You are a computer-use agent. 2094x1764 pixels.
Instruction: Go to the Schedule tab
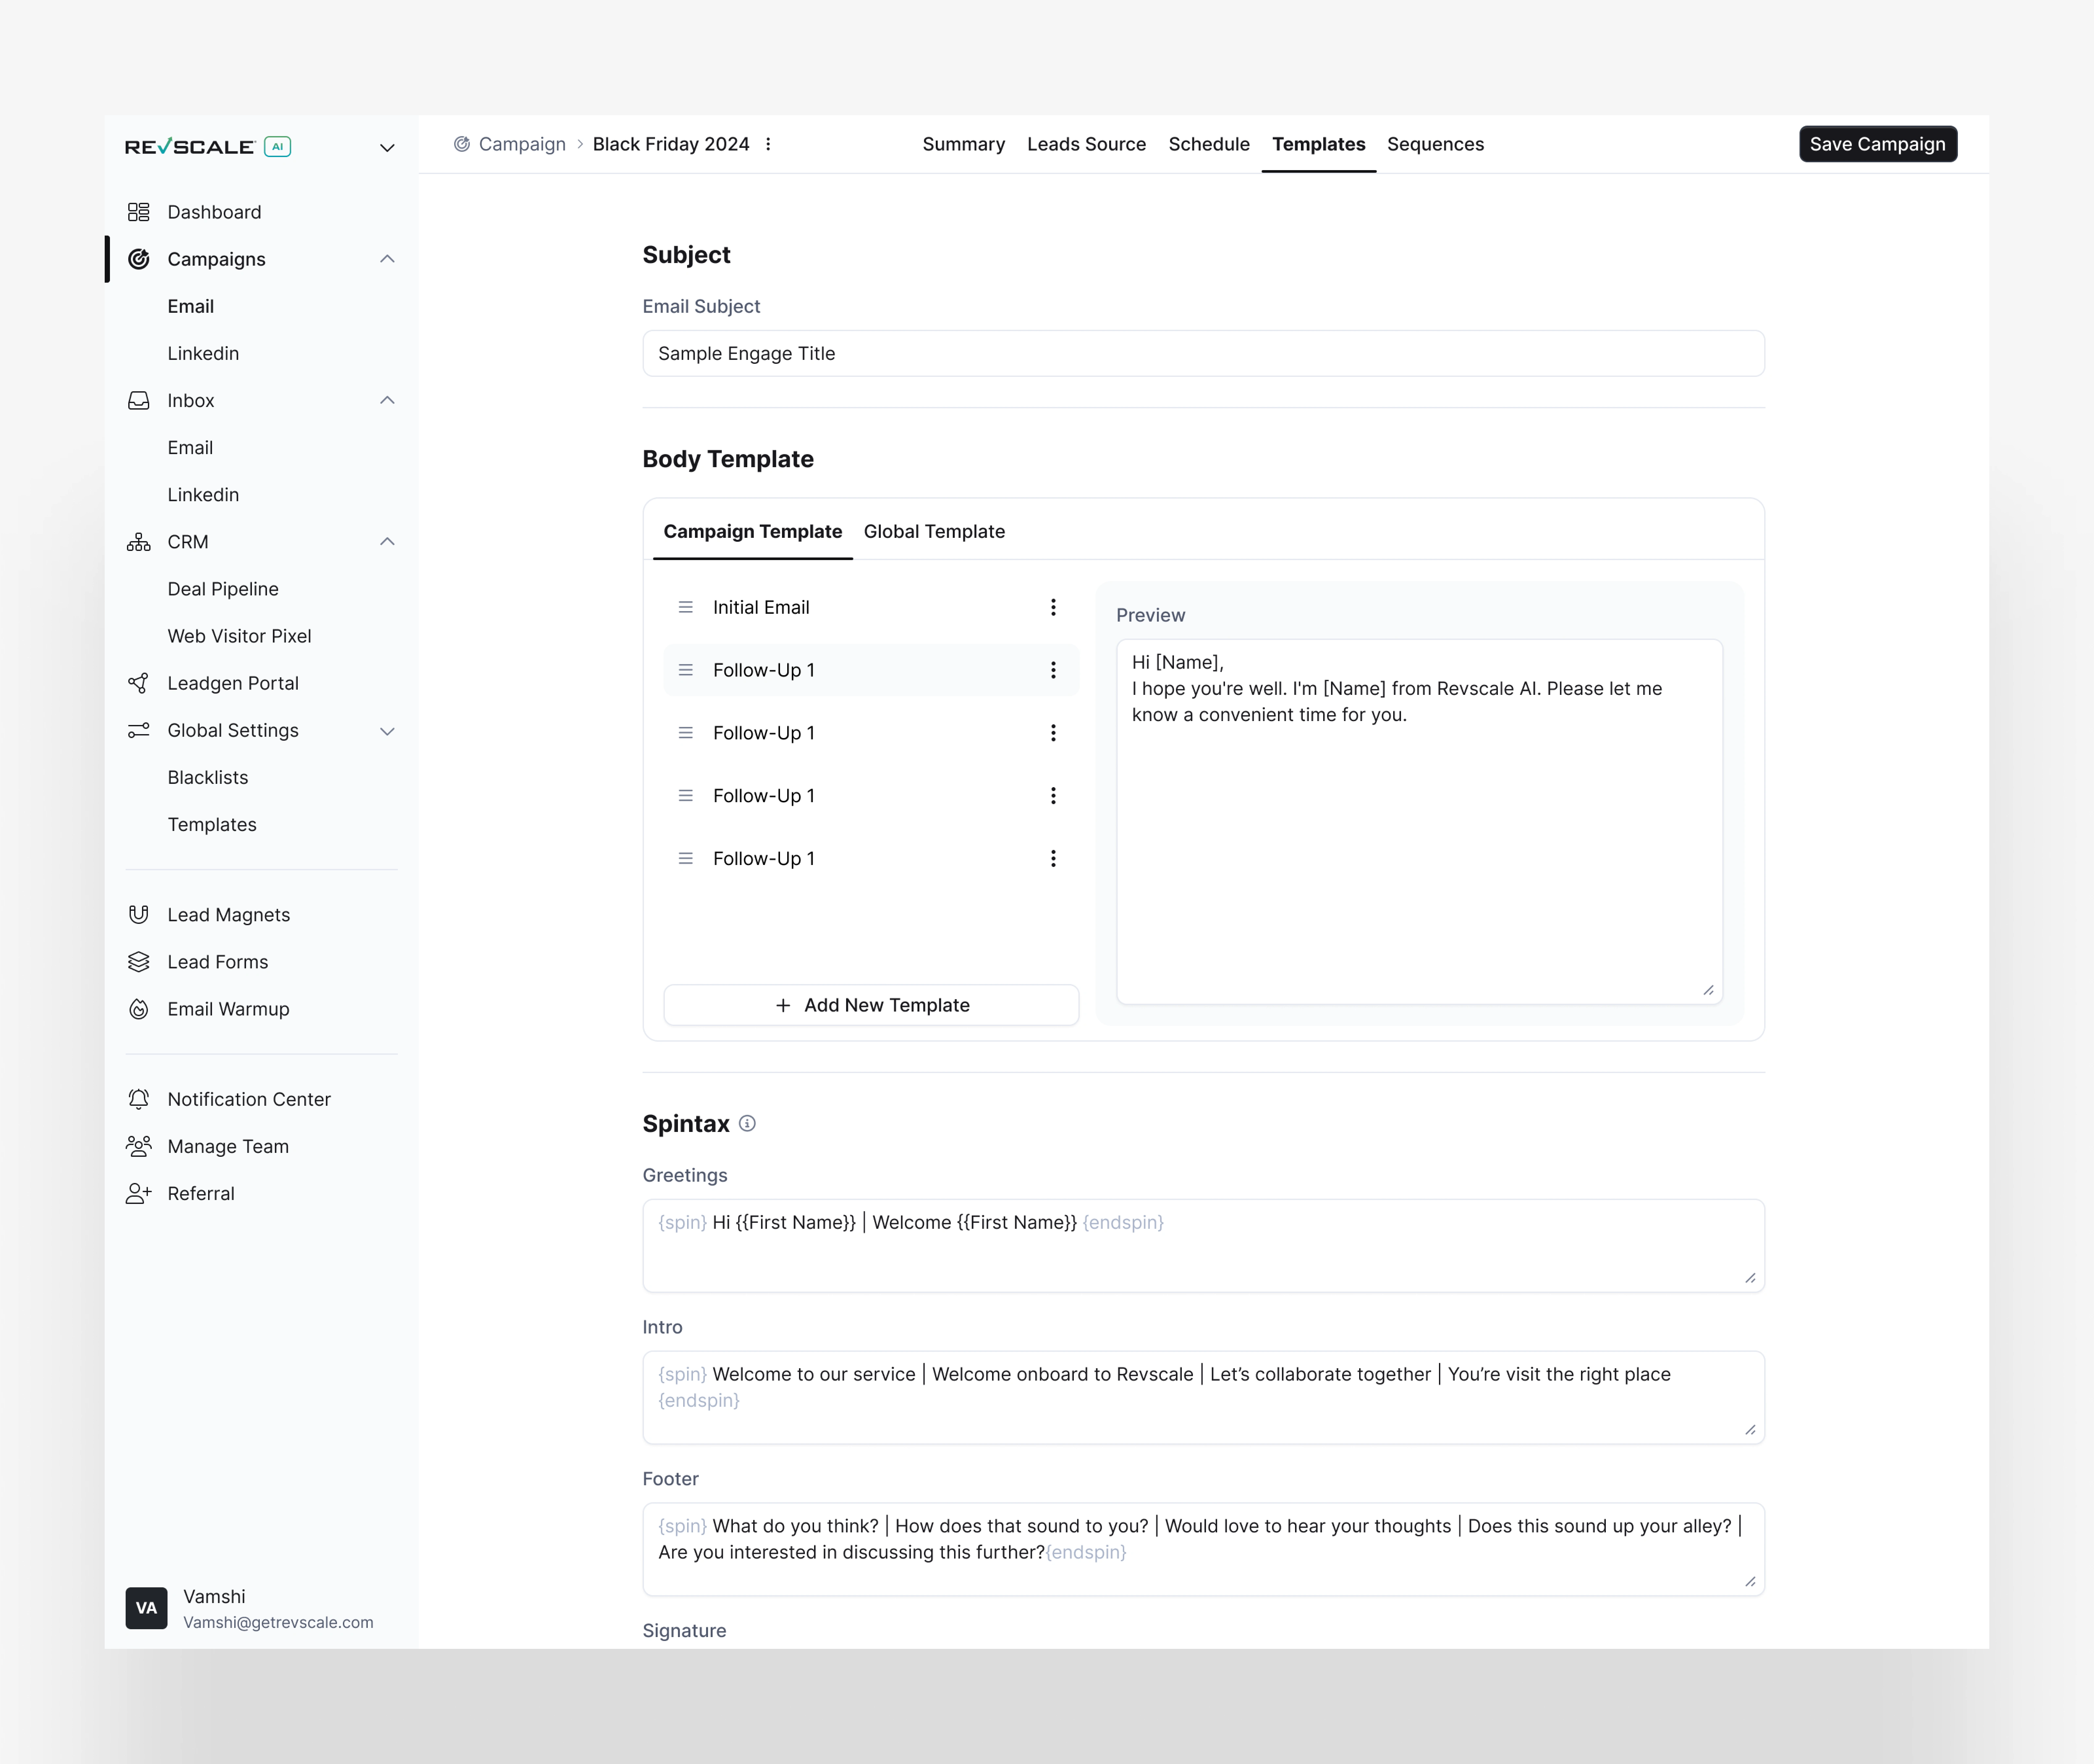(x=1209, y=144)
